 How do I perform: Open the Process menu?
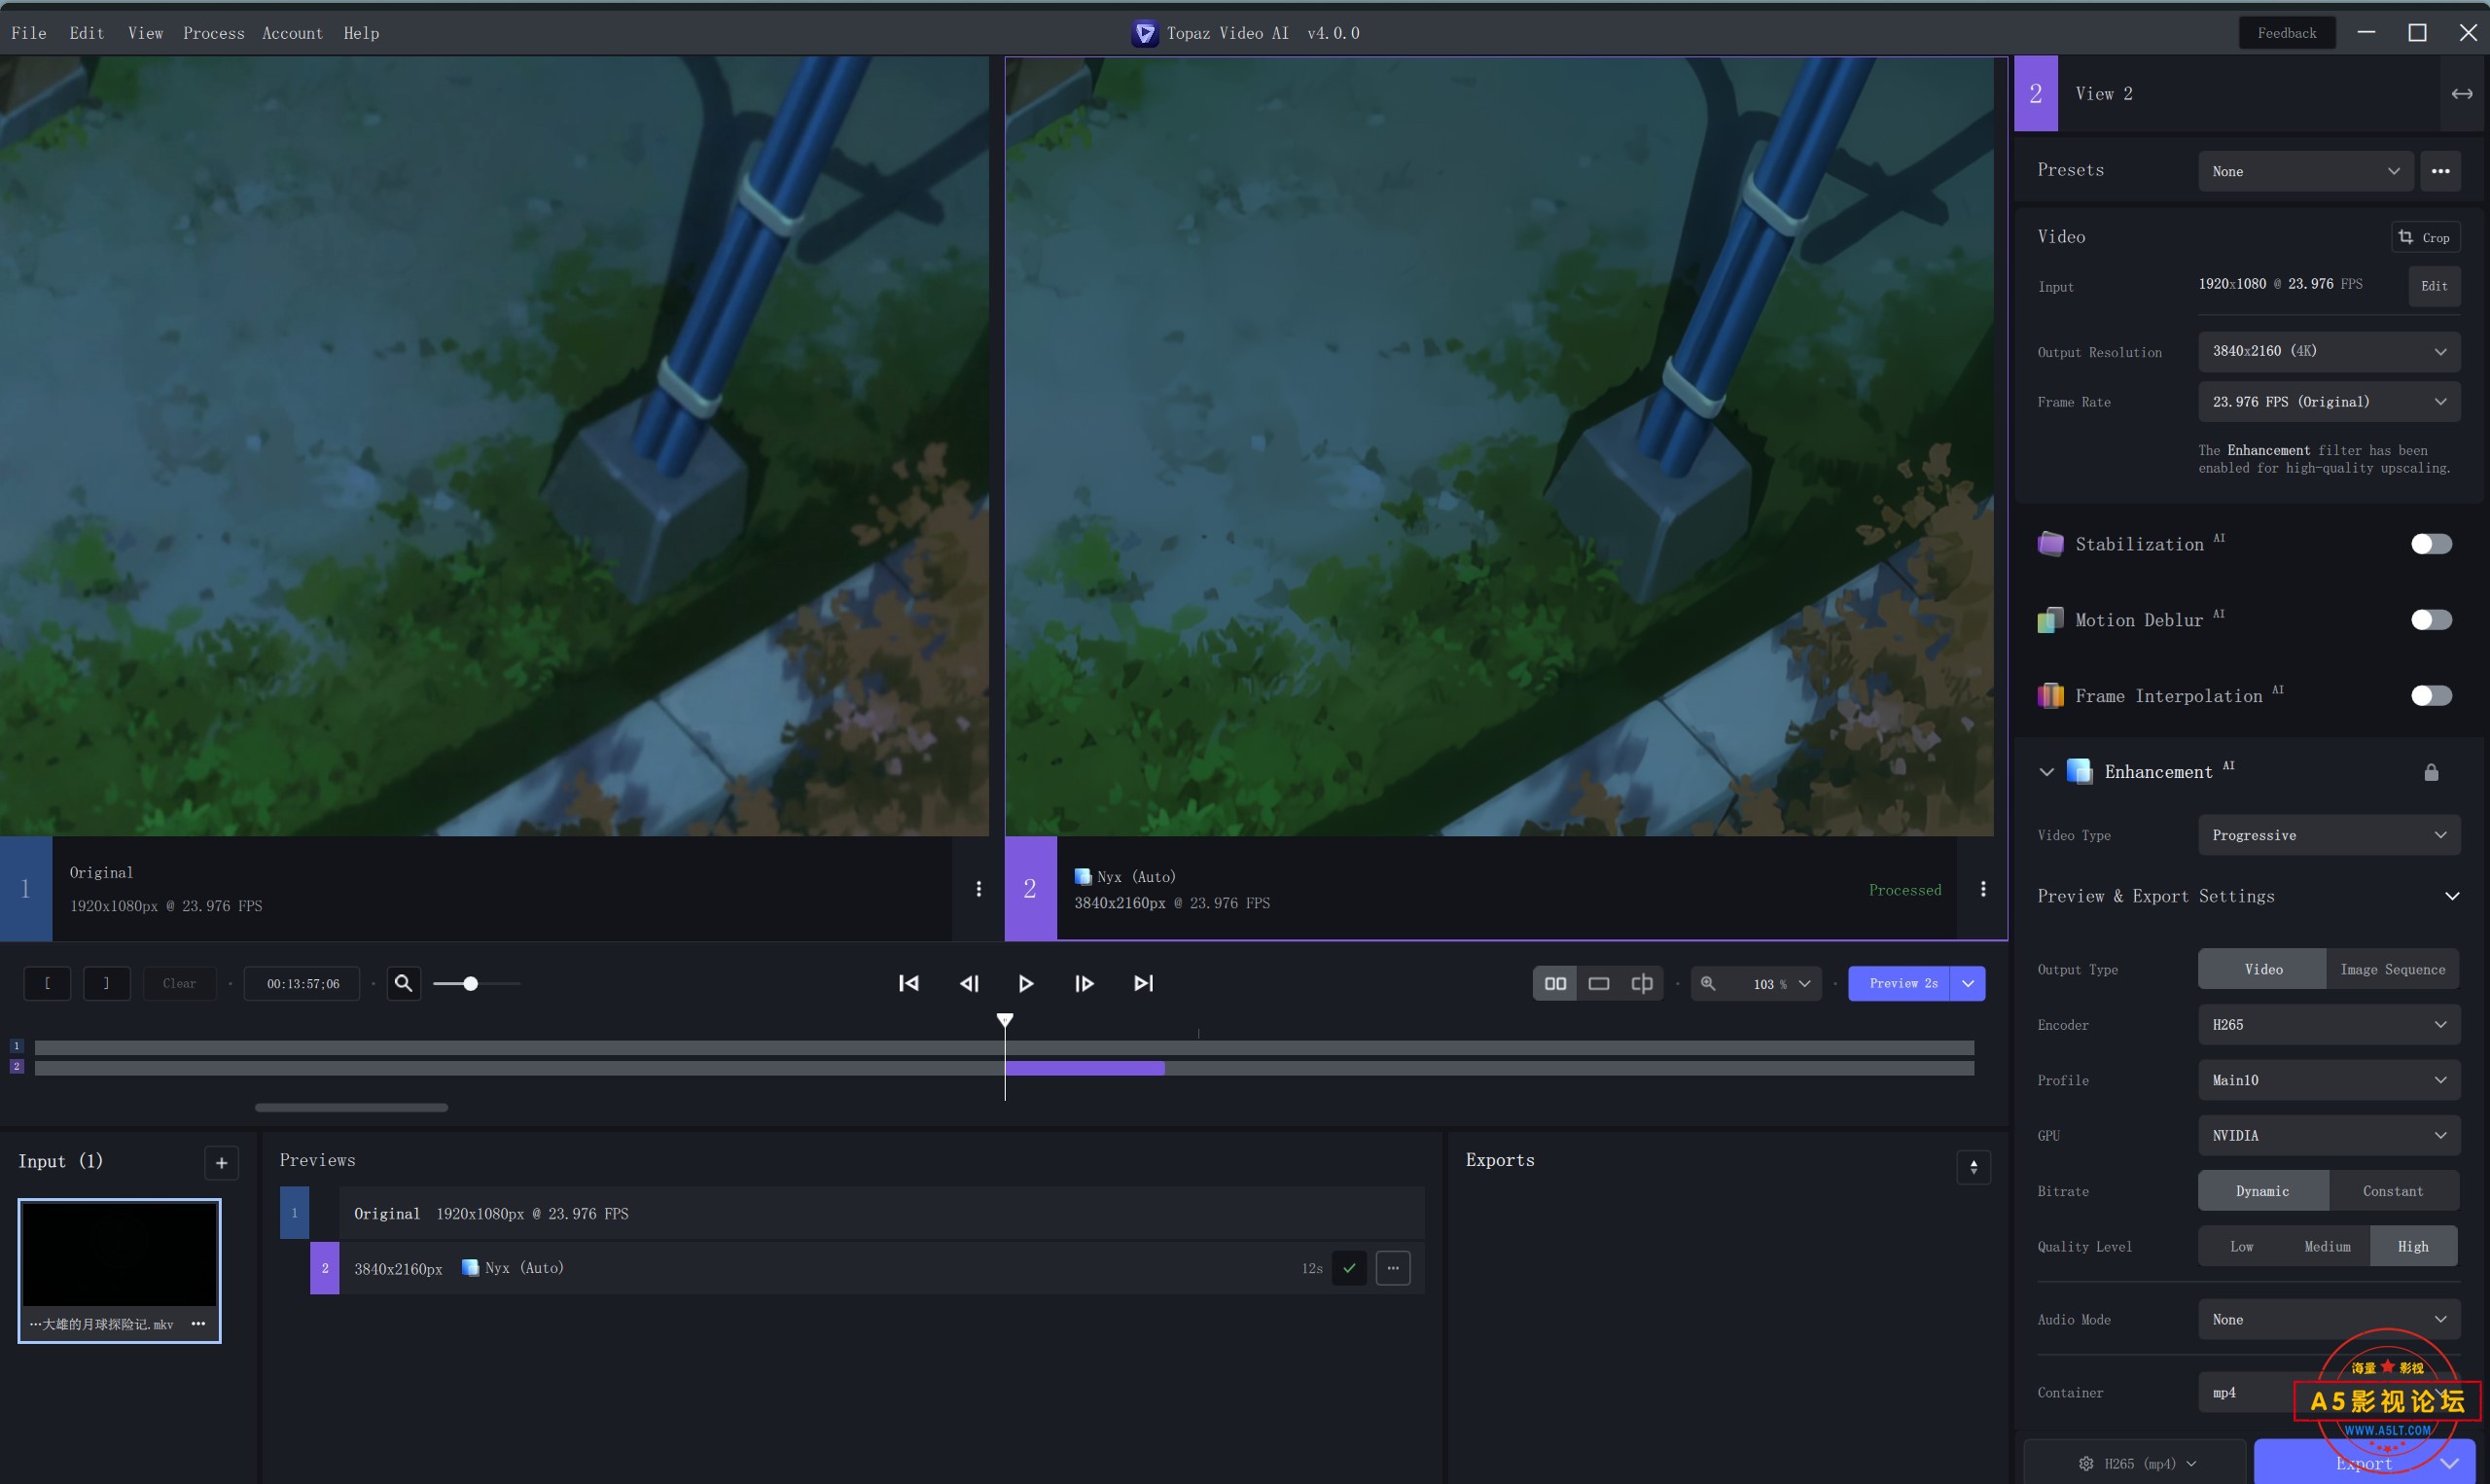213,33
